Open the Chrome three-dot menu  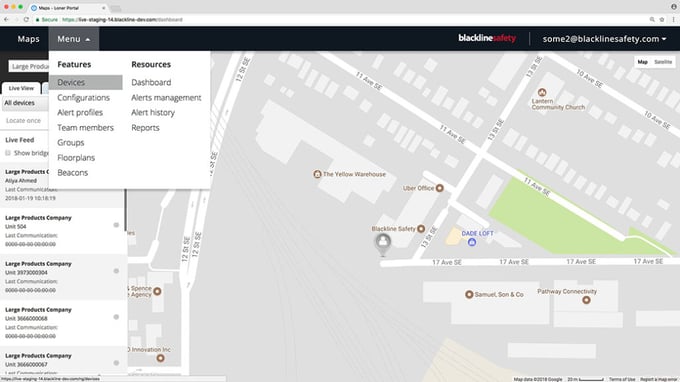click(673, 20)
